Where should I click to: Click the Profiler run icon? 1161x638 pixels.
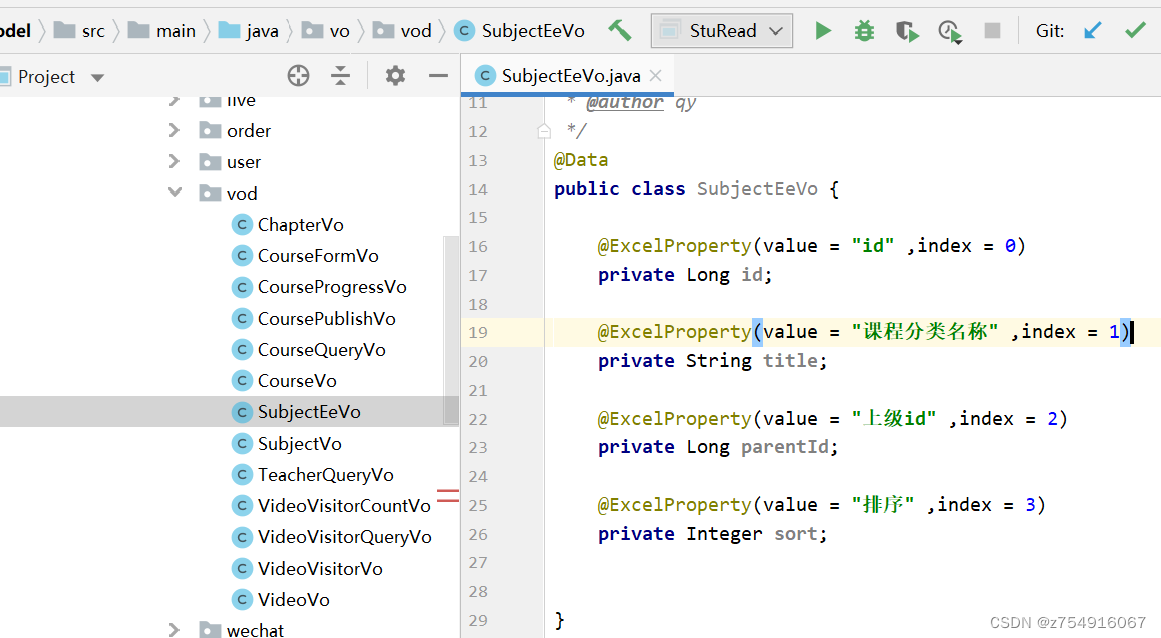pos(949,32)
